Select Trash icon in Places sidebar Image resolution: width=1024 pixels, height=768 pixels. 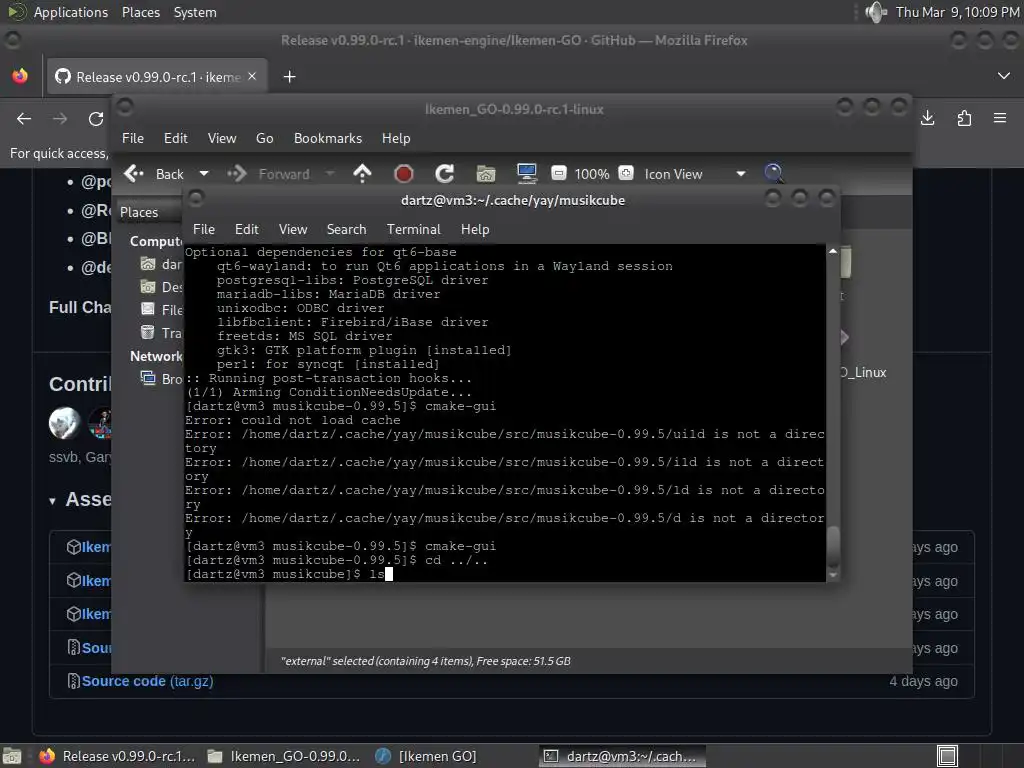coord(148,332)
